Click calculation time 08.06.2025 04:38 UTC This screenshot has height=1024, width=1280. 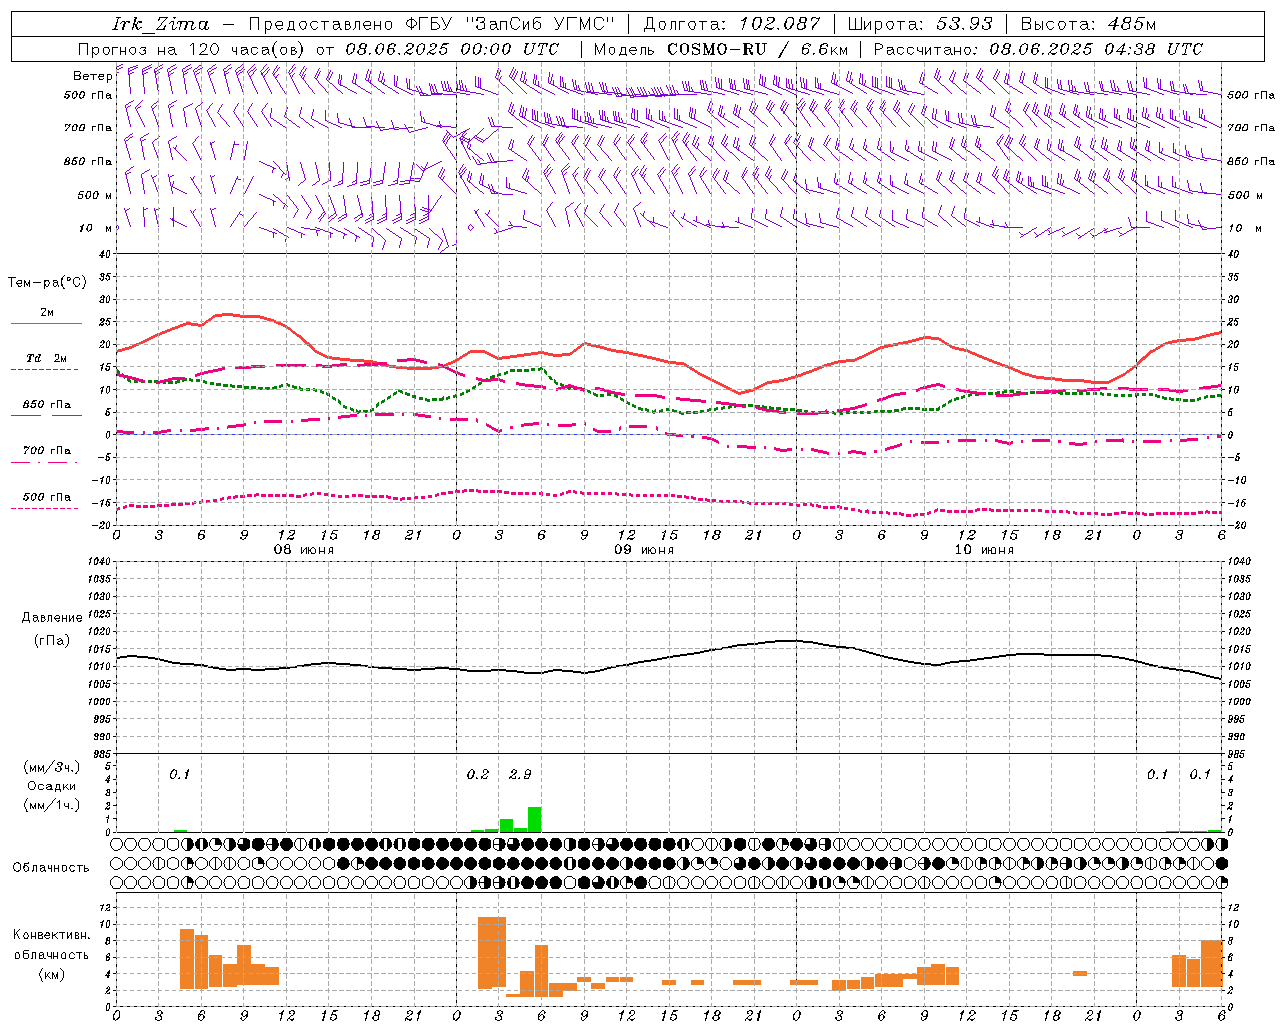pyautogui.click(x=1096, y=49)
